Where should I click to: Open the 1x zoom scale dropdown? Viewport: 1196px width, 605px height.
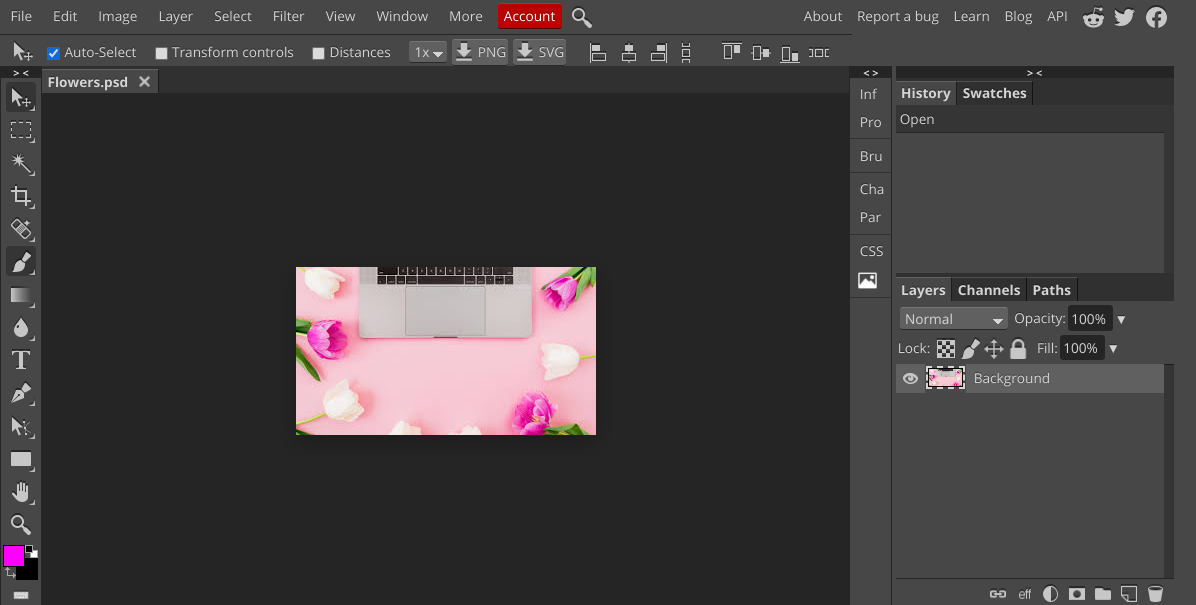tap(427, 52)
